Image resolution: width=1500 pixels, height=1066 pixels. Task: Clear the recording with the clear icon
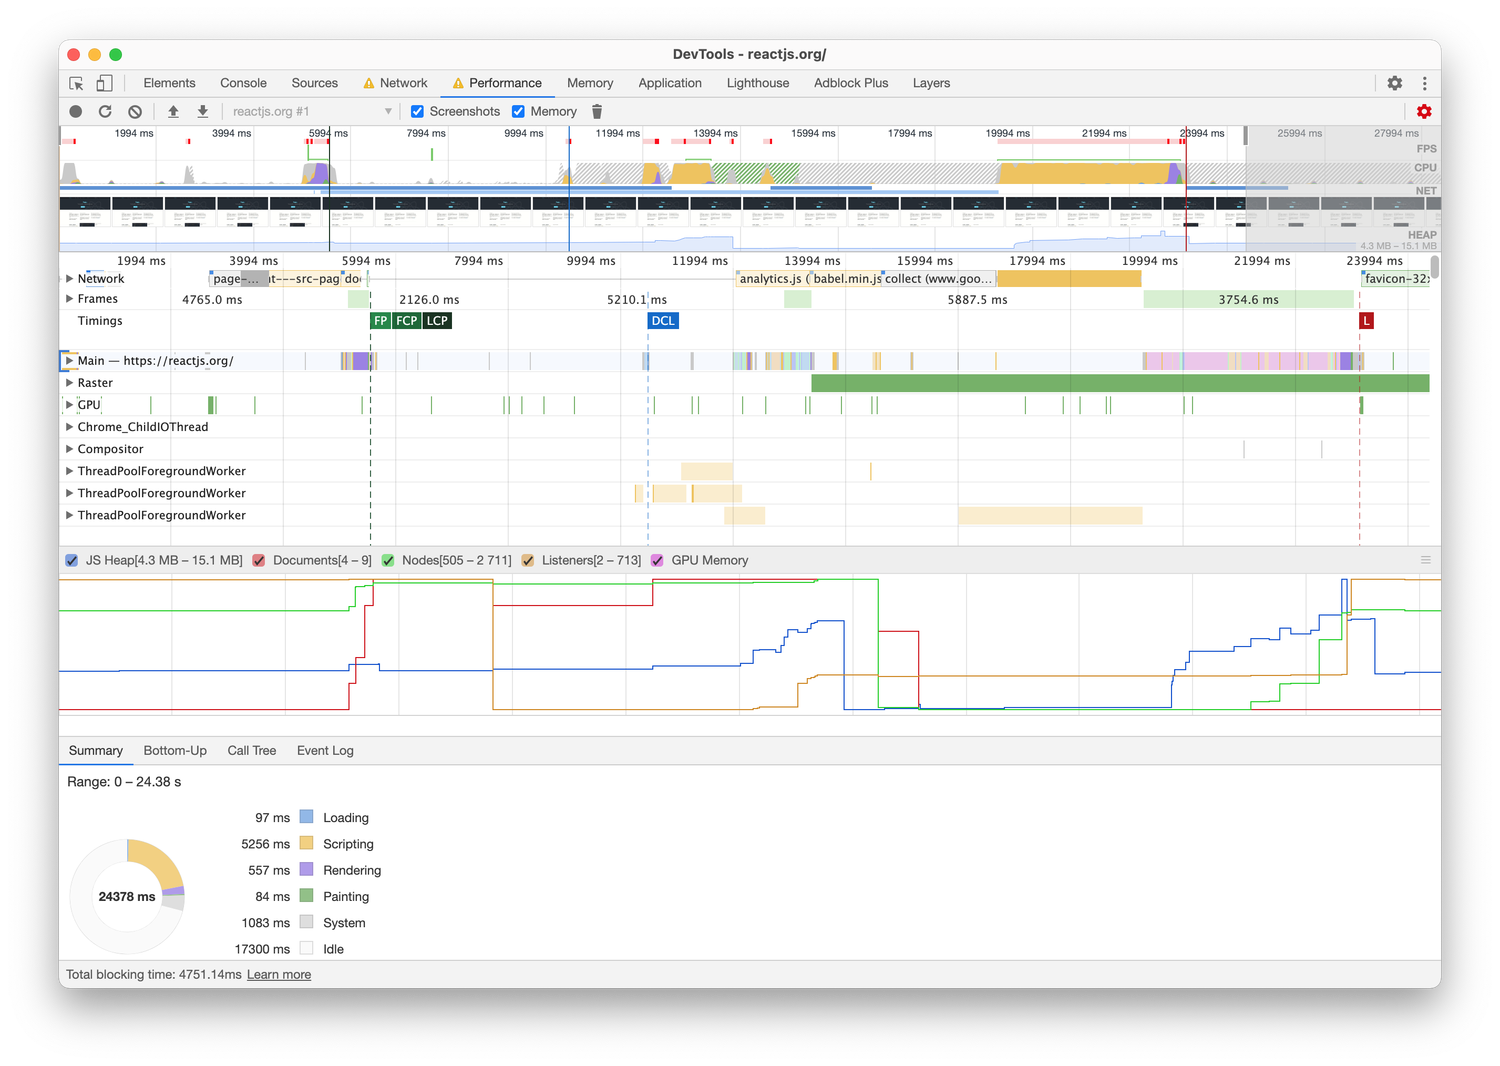coord(135,112)
